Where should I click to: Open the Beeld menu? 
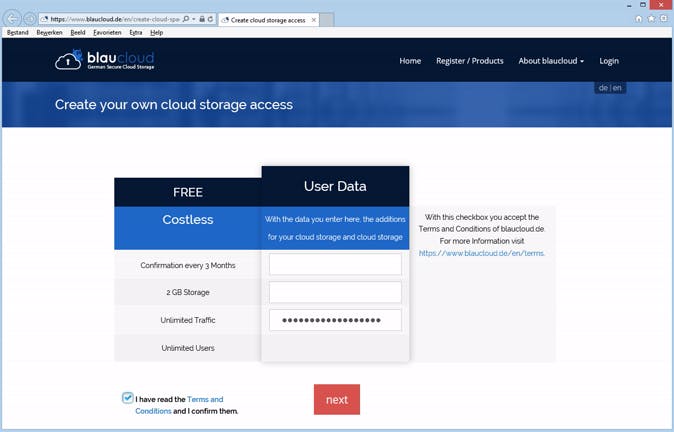click(78, 33)
